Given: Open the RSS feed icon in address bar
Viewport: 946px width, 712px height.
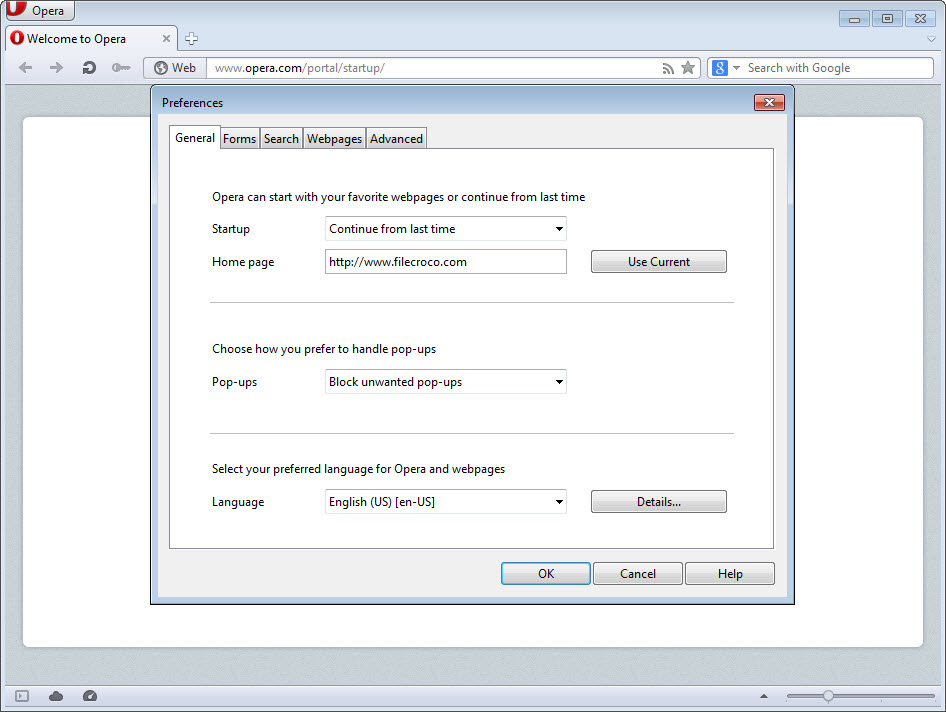Looking at the screenshot, I should (668, 68).
